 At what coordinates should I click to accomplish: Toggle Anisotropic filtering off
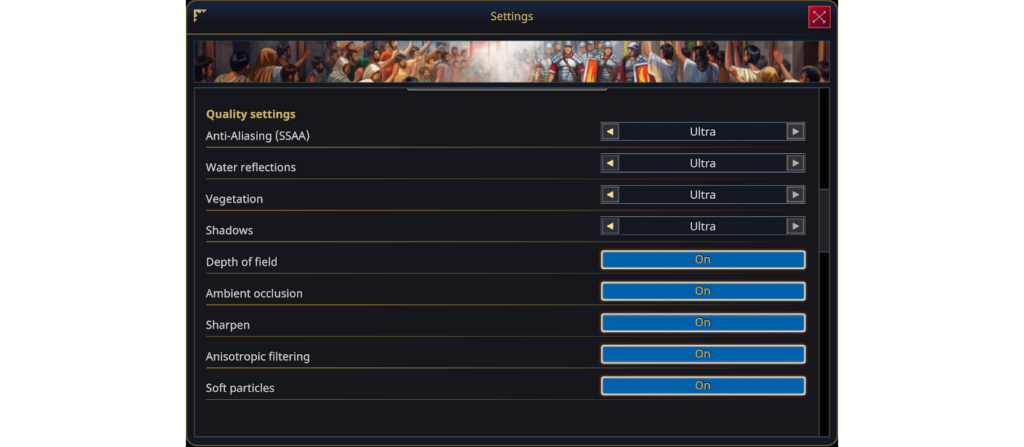[702, 354]
